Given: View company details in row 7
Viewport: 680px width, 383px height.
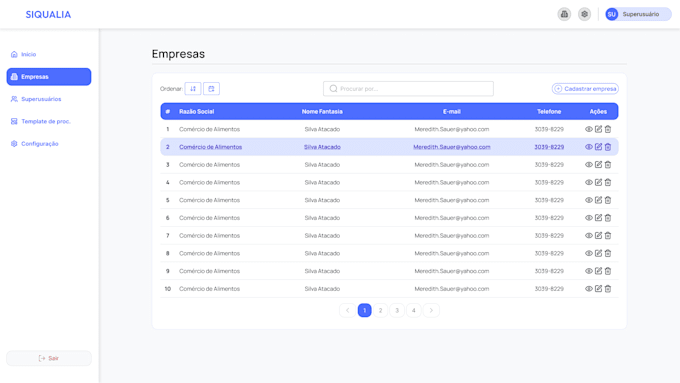Looking at the screenshot, I should pyautogui.click(x=588, y=236).
